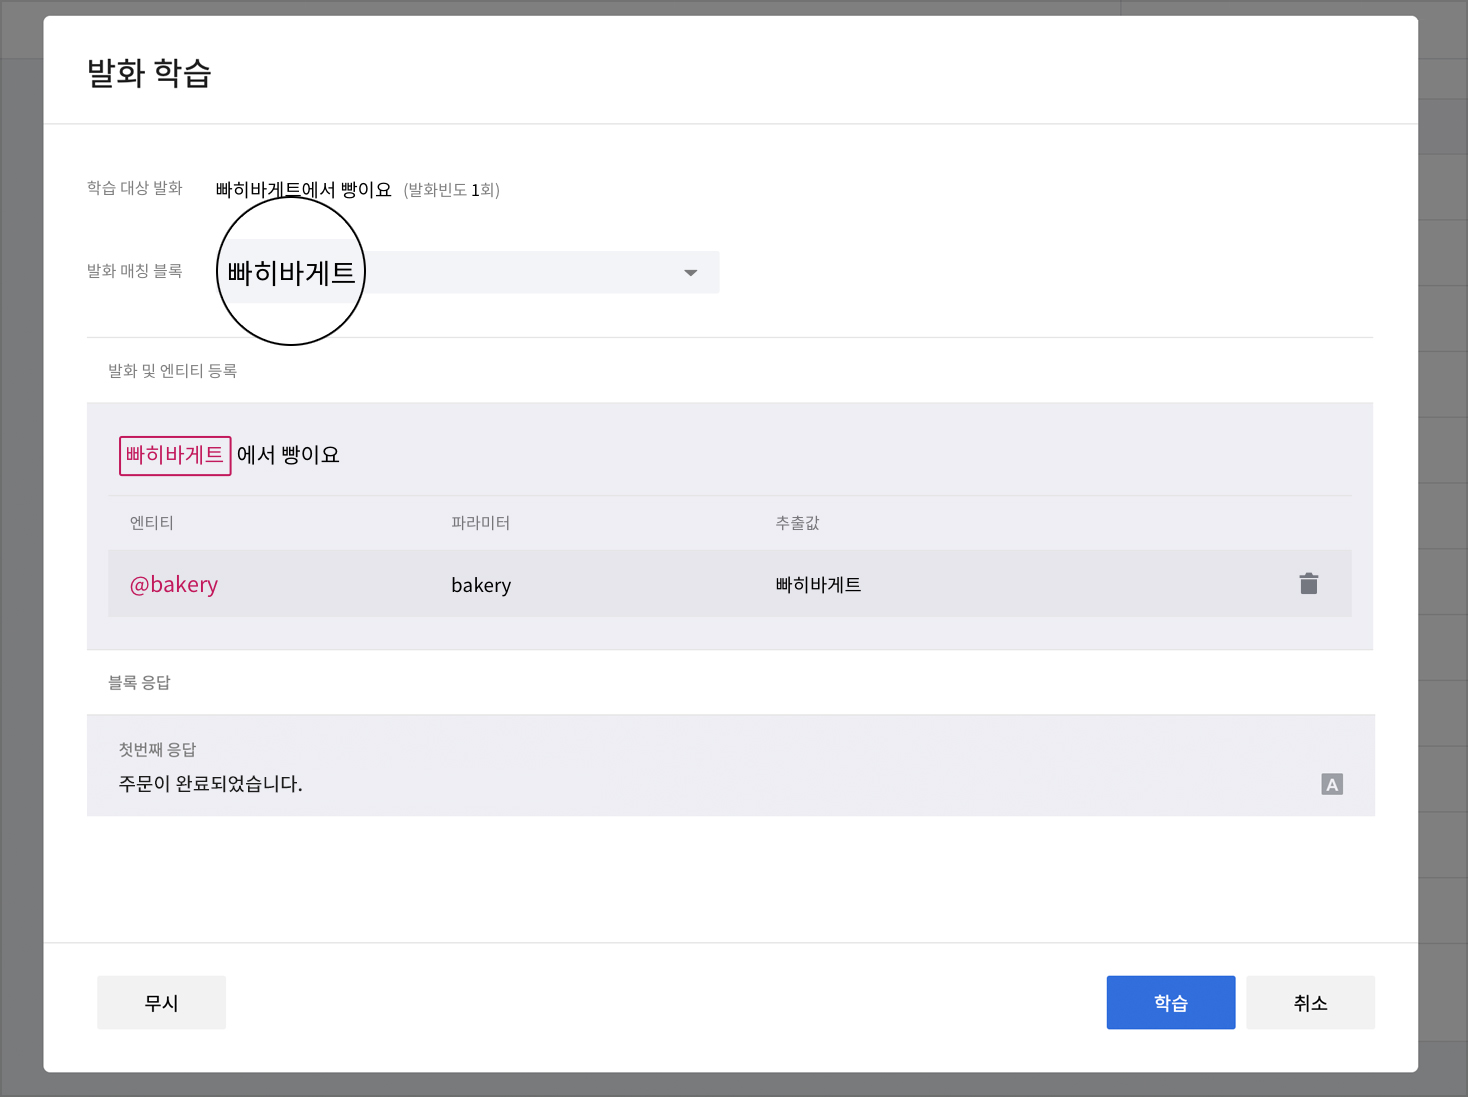Click the 첫번째 응답 label

pyautogui.click(x=157, y=750)
